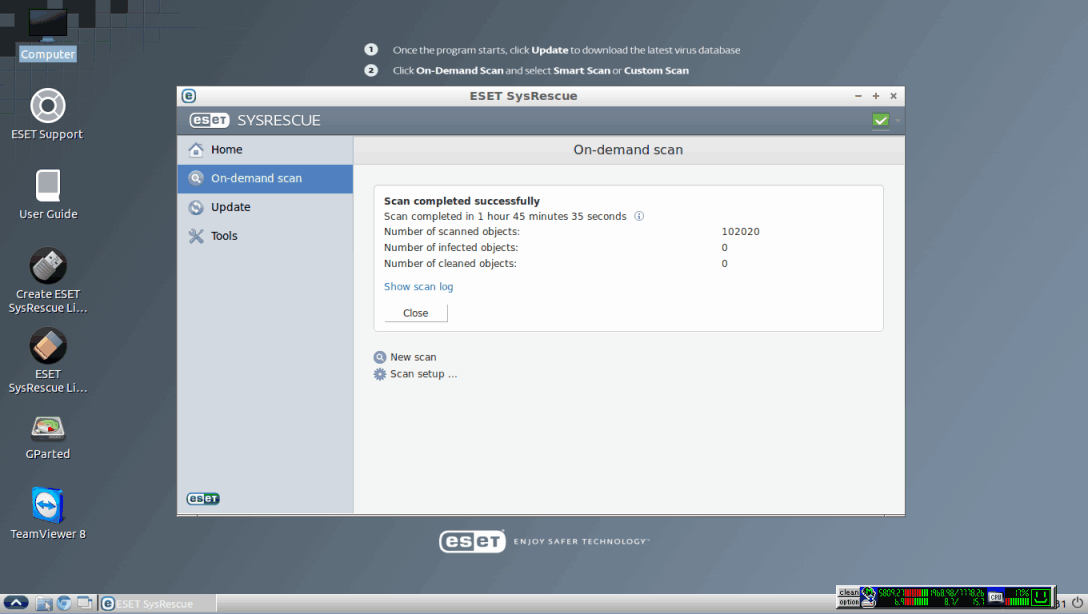Open the Update section
The width and height of the screenshot is (1088, 614).
(x=265, y=207)
